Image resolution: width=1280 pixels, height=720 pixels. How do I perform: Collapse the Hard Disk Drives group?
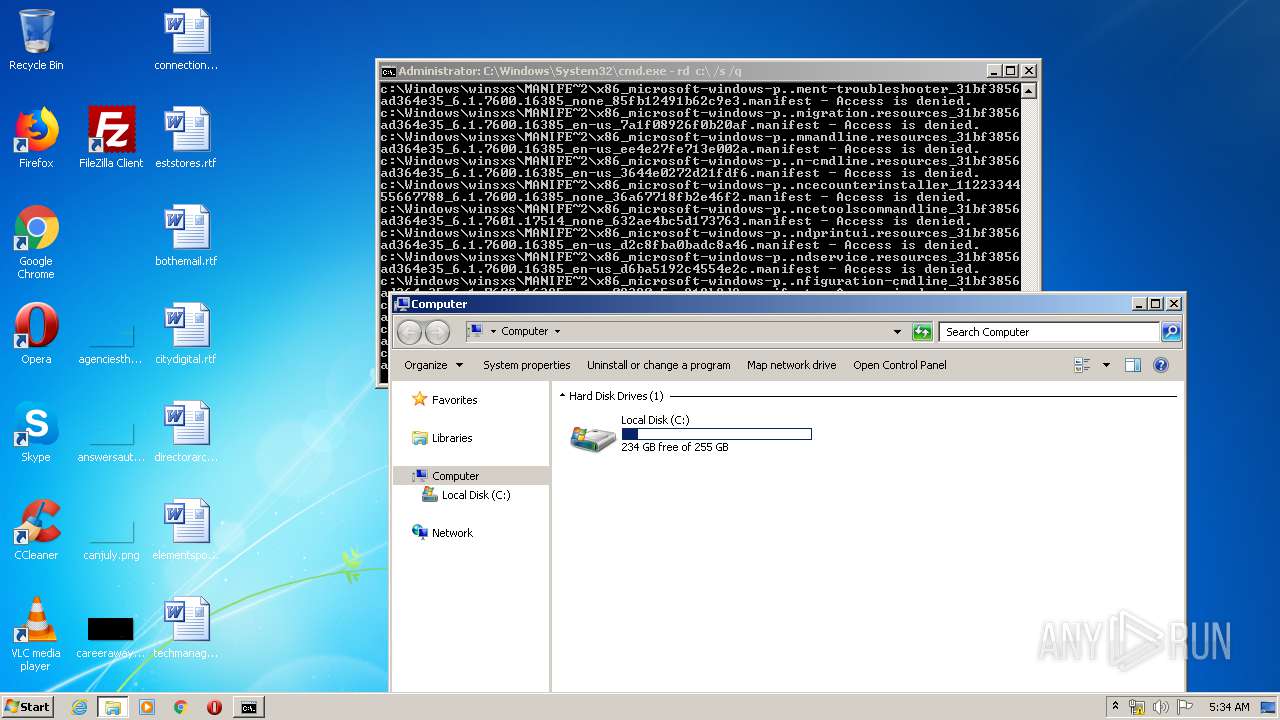click(562, 396)
